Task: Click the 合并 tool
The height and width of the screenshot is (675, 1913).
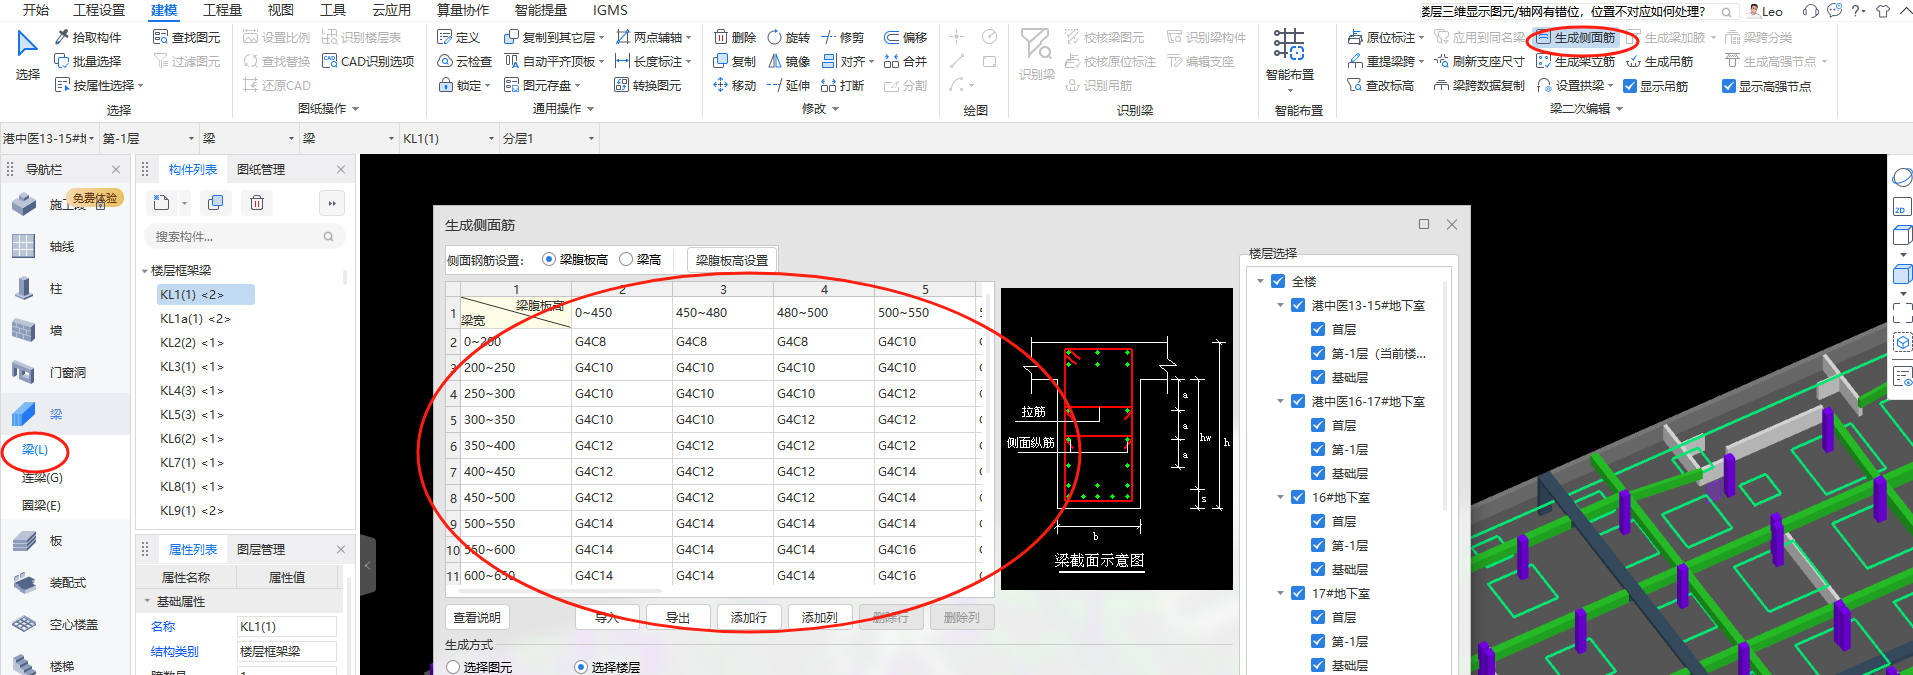Action: click(906, 61)
